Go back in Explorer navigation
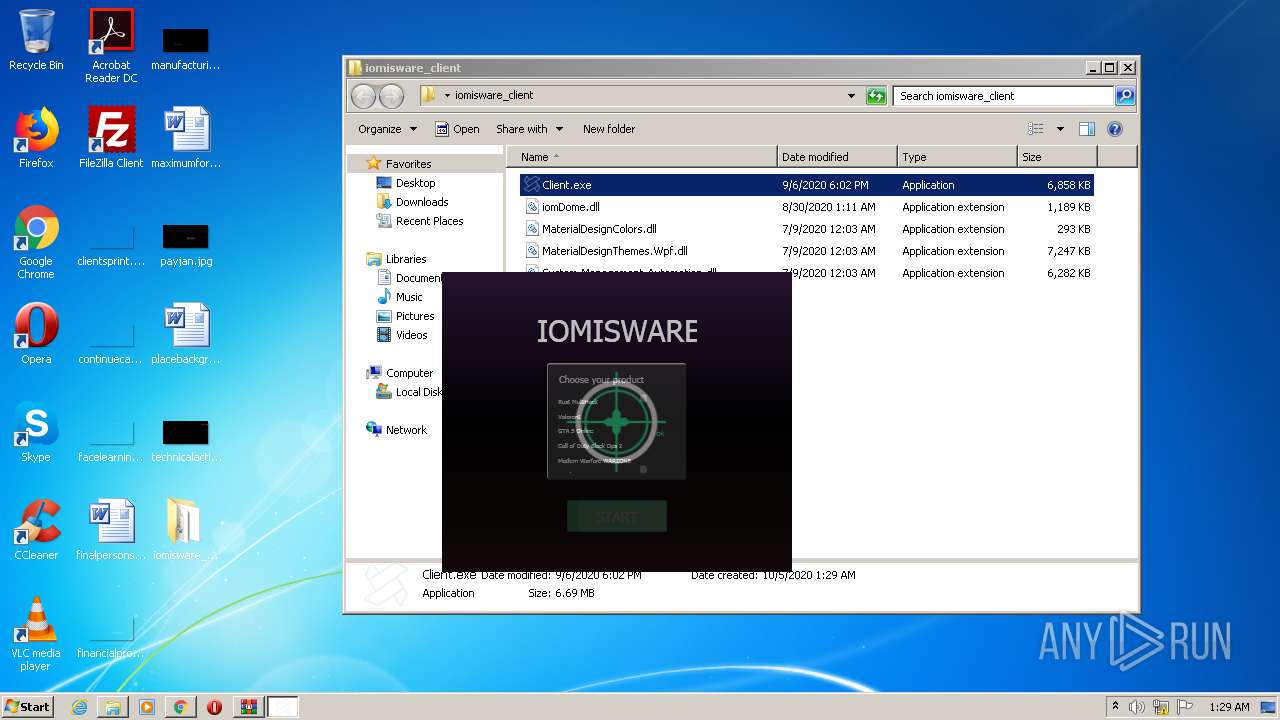Screen dimensions: 1280x720 click(x=363, y=96)
